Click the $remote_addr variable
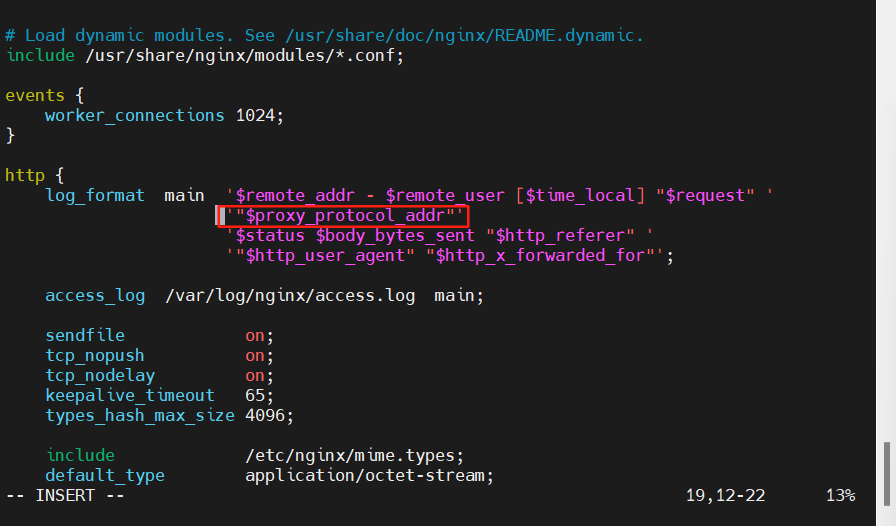 [295, 196]
